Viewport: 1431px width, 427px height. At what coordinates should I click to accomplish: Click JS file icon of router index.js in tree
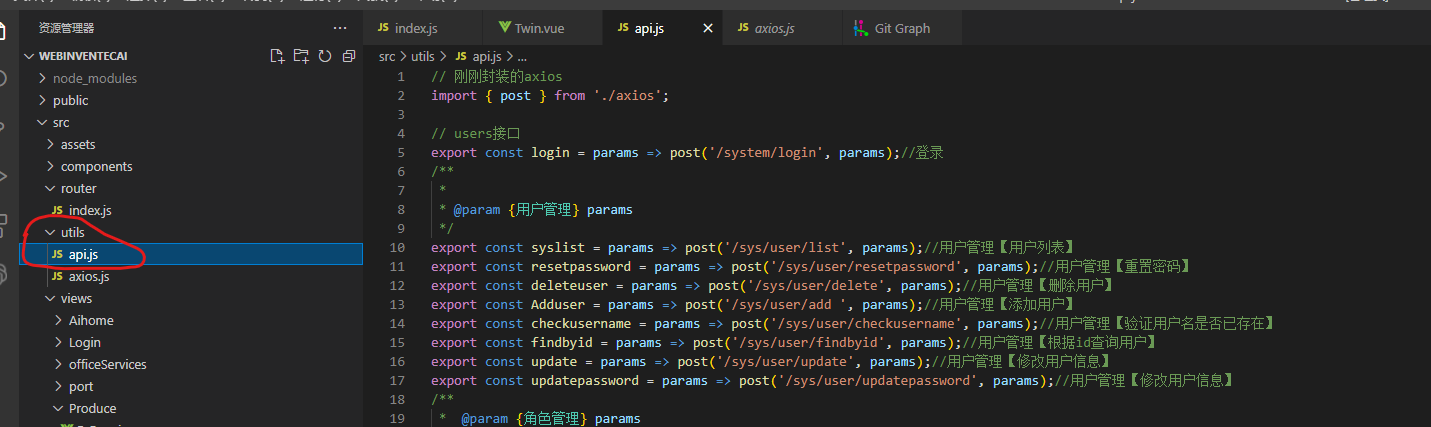[x=57, y=210]
